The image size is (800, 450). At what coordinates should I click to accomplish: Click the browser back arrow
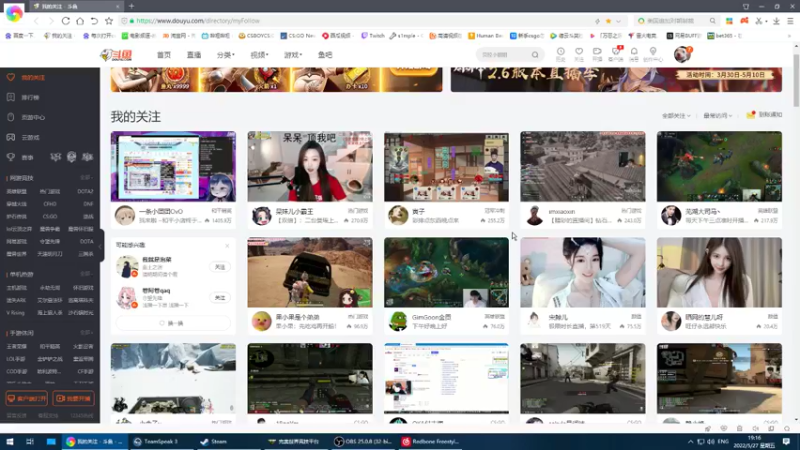pos(36,21)
